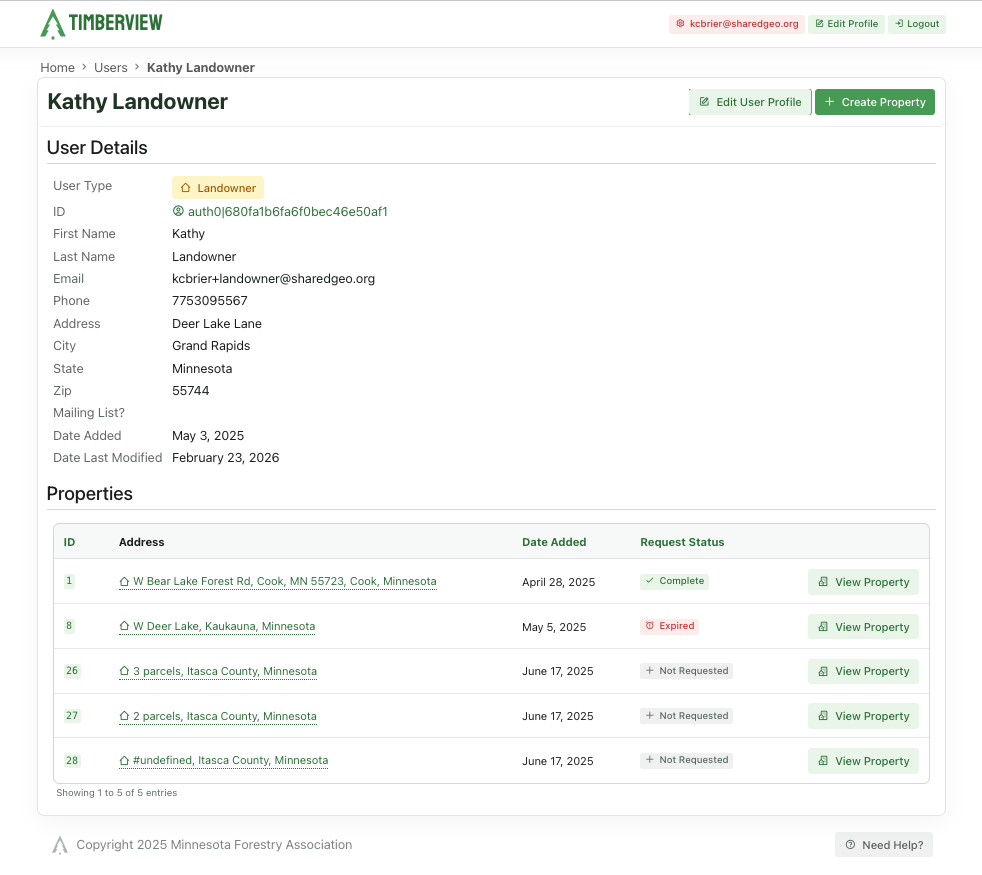Viewport: 982px width, 875px height.
Task: Click the email kcbrier+landowner@sharedgeo.org
Action: [274, 279]
